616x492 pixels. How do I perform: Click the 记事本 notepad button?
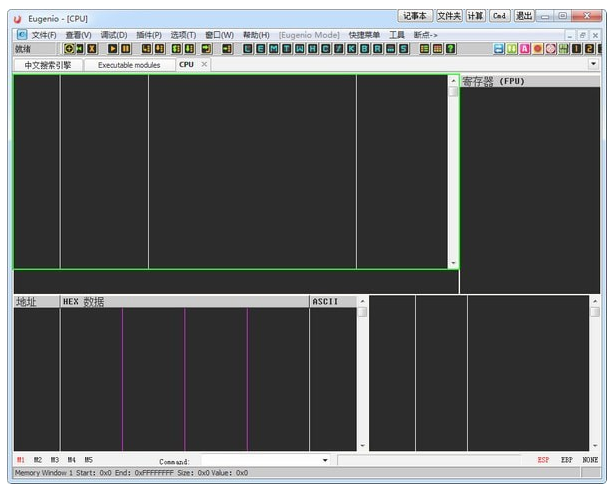point(414,16)
